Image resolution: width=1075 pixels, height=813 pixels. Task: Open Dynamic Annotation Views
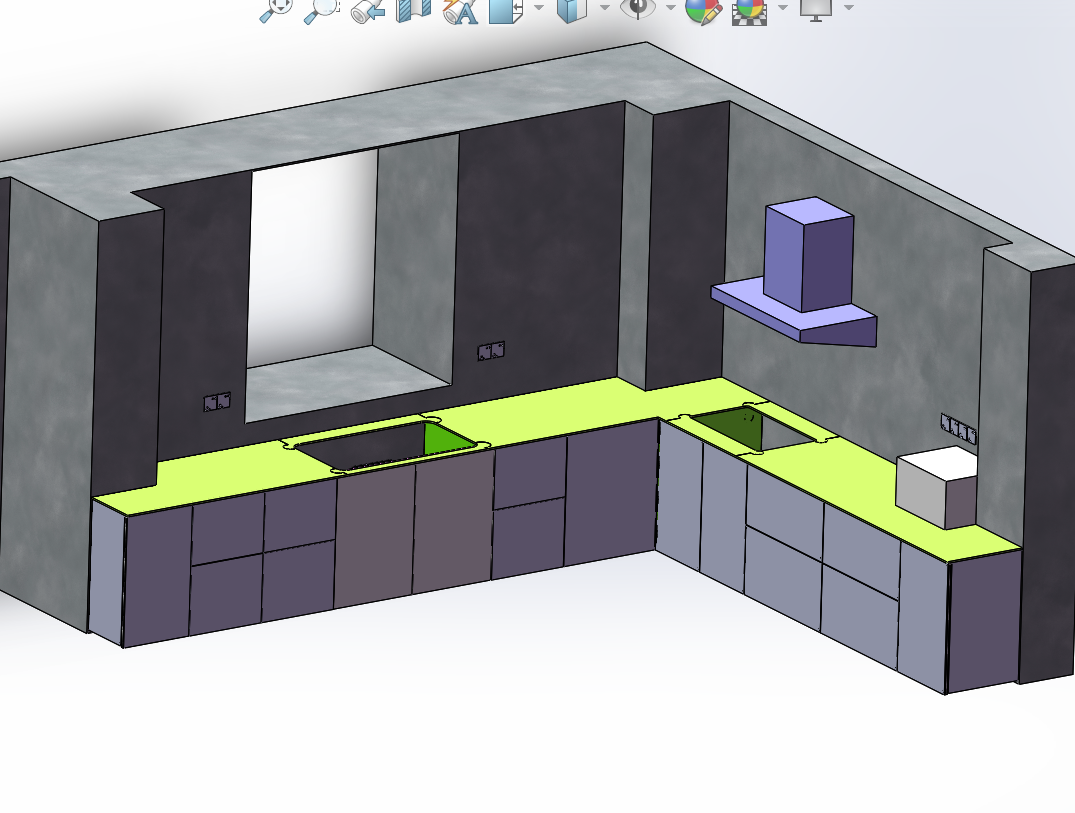pyautogui.click(x=460, y=10)
